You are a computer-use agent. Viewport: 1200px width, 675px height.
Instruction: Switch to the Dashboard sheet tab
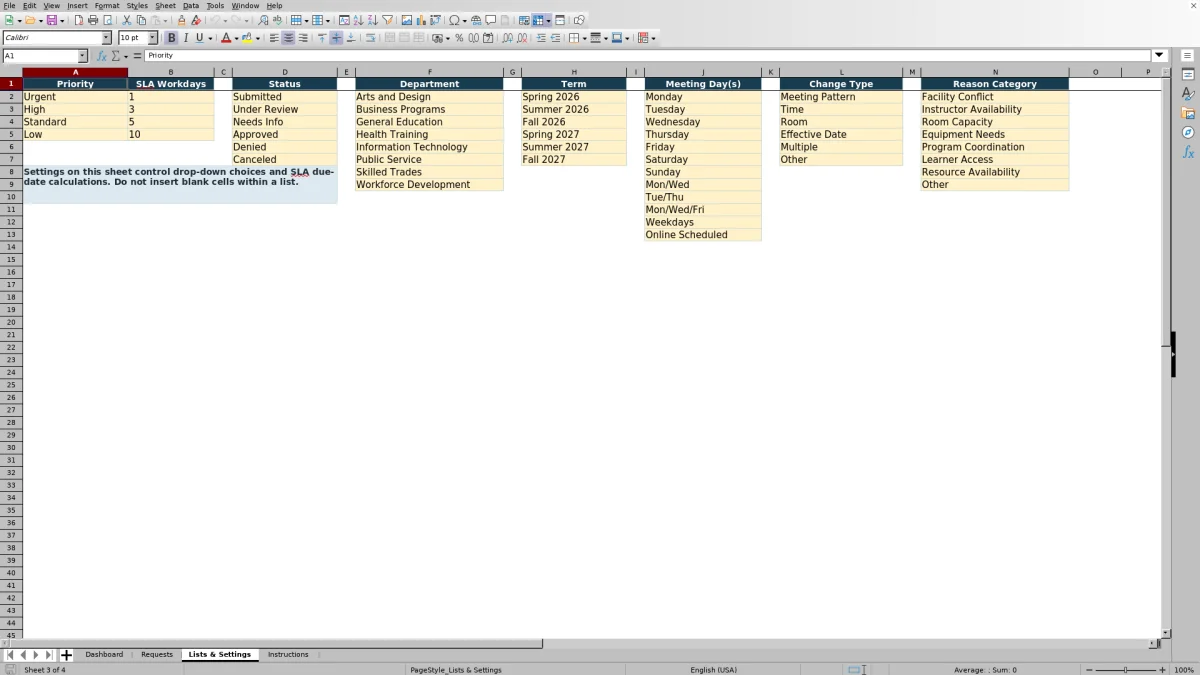pyautogui.click(x=104, y=655)
